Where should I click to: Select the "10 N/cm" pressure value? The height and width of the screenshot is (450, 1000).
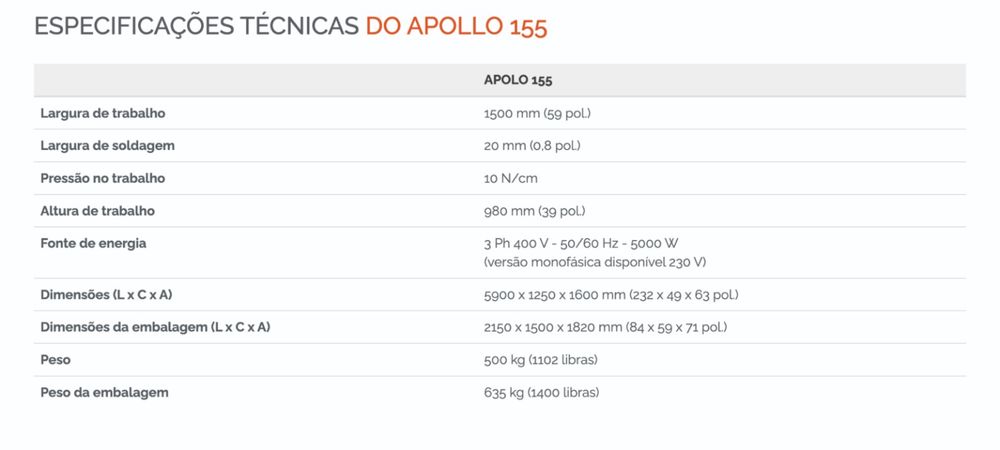click(x=510, y=178)
